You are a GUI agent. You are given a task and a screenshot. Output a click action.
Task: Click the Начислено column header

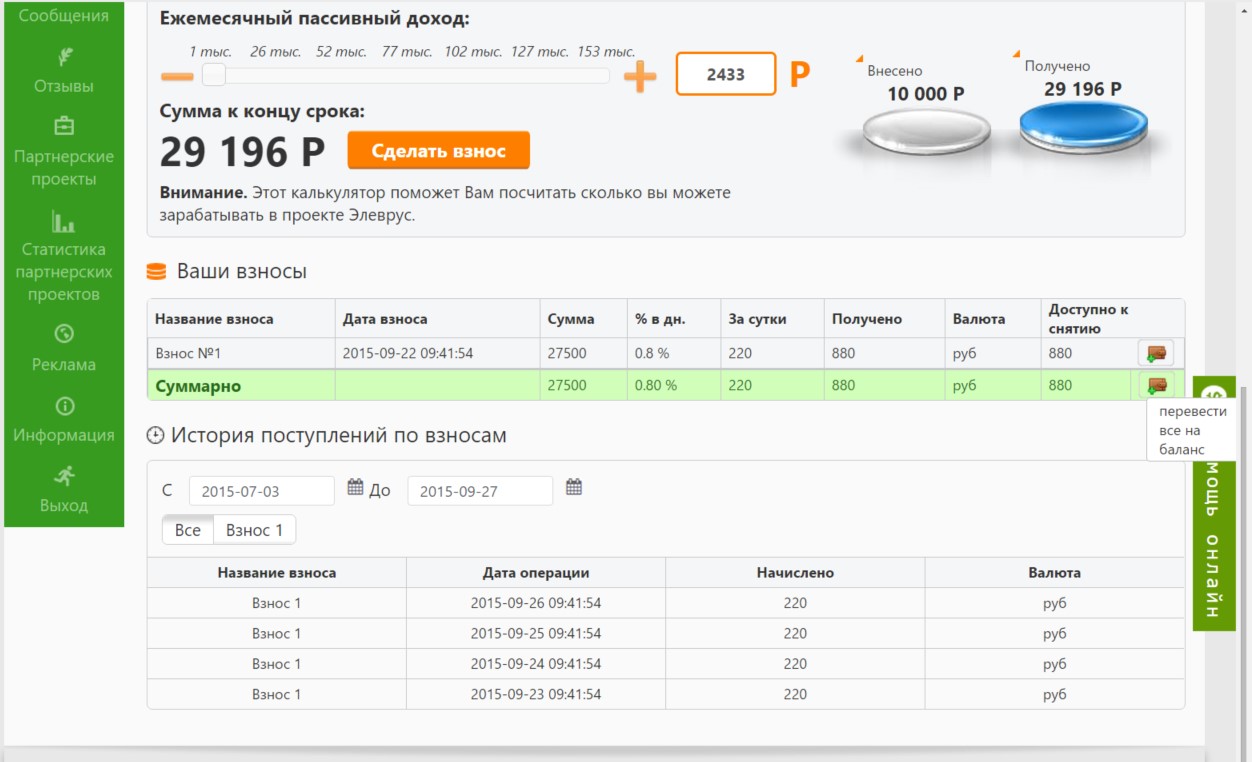[x=795, y=573]
